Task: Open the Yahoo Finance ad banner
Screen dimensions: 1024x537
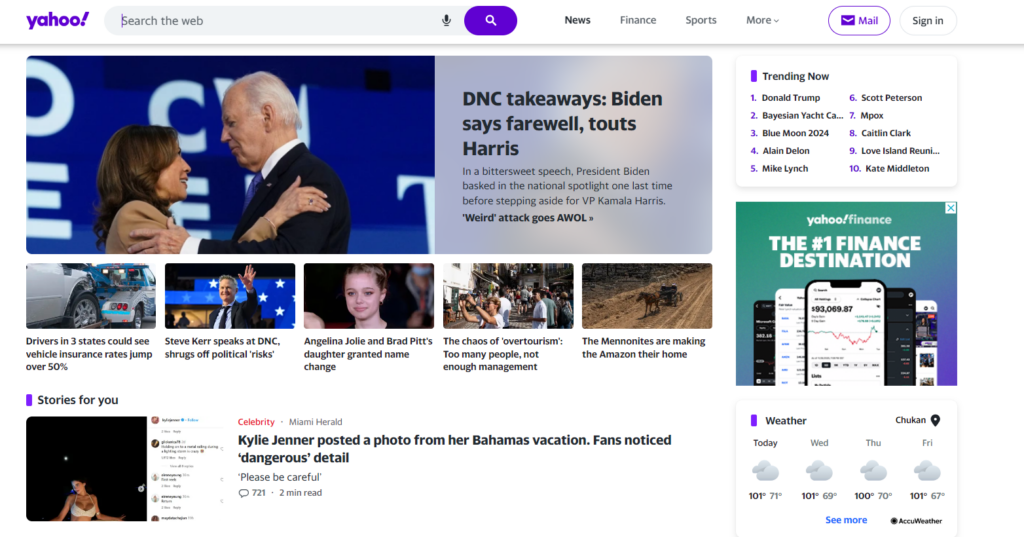Action: 846,293
